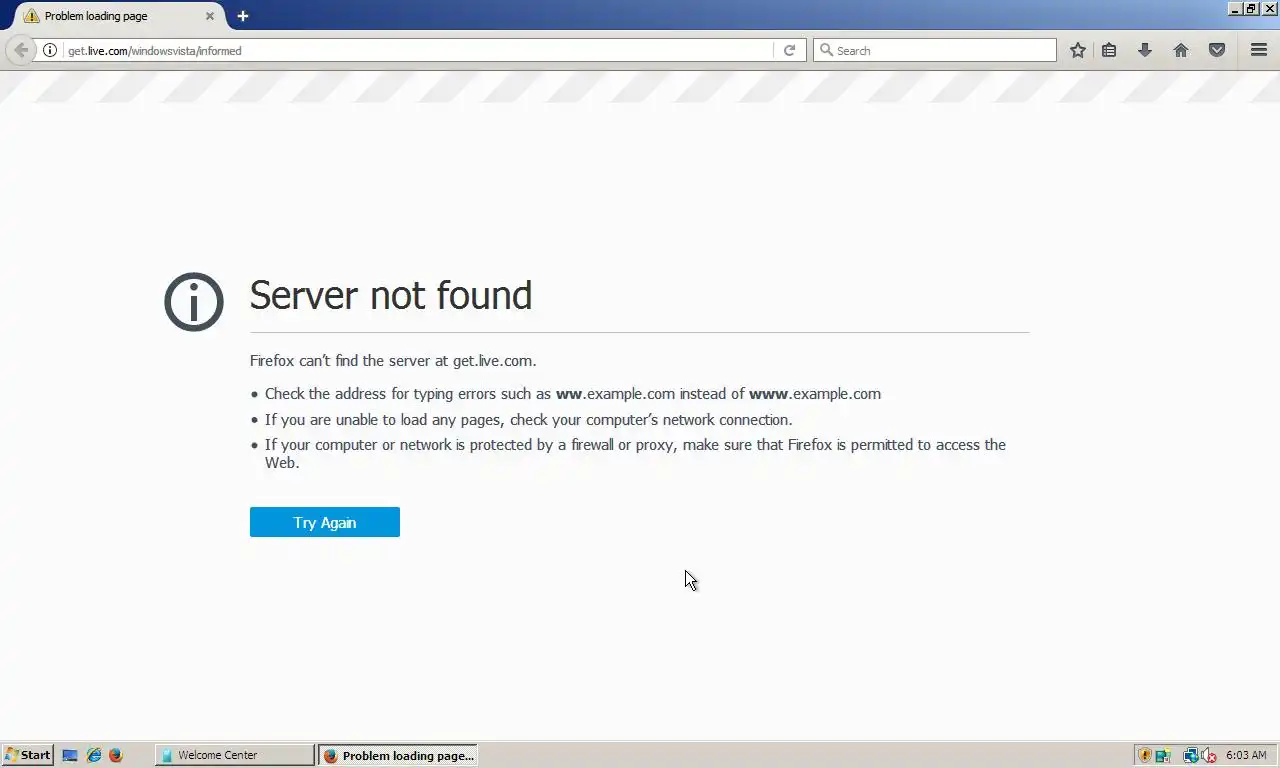Click the search magnifier icon

tap(826, 50)
